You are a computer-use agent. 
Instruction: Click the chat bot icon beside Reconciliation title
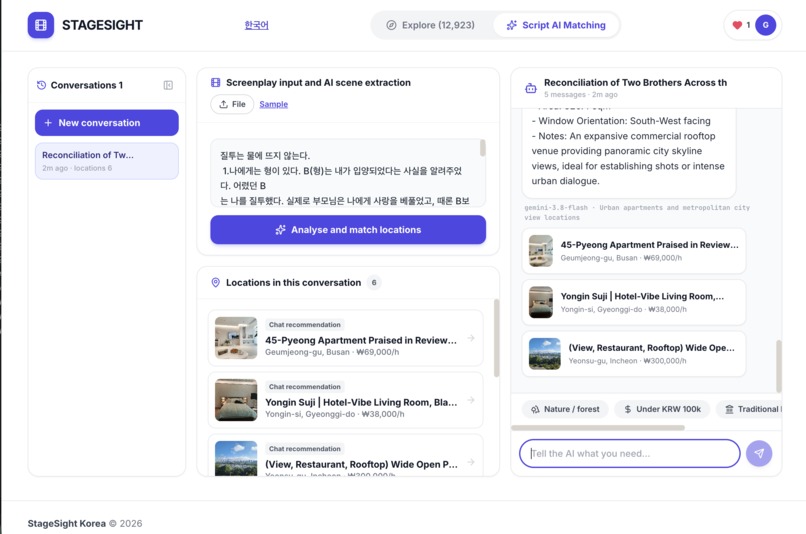[530, 88]
